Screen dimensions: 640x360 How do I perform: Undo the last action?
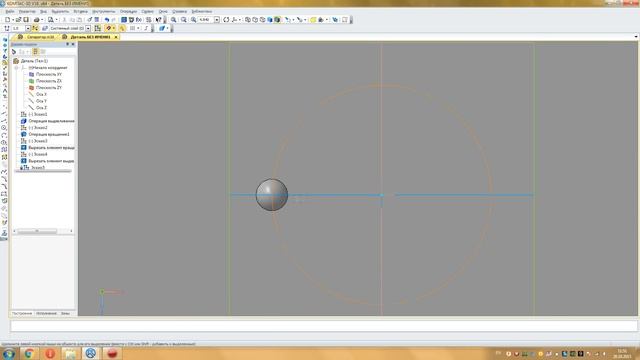(107, 20)
